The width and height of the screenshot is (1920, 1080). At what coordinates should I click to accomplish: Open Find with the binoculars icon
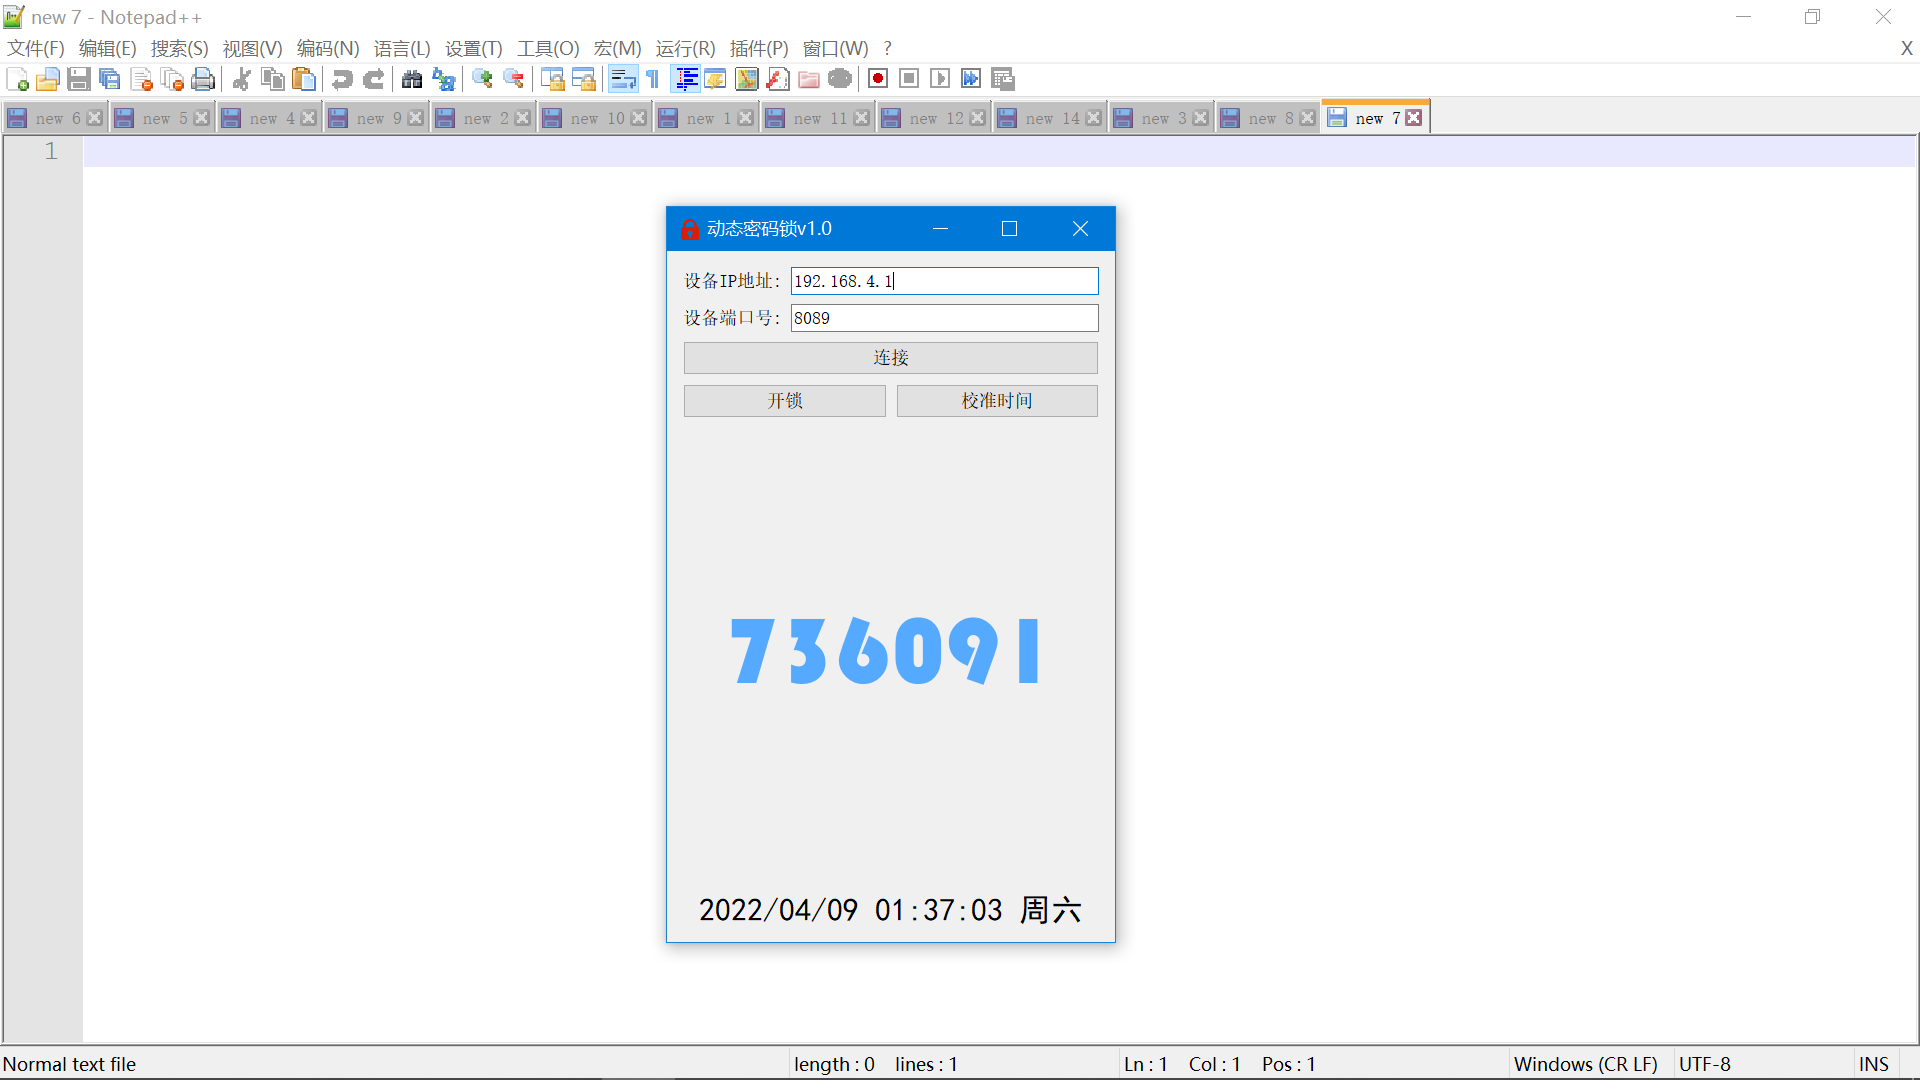(412, 79)
